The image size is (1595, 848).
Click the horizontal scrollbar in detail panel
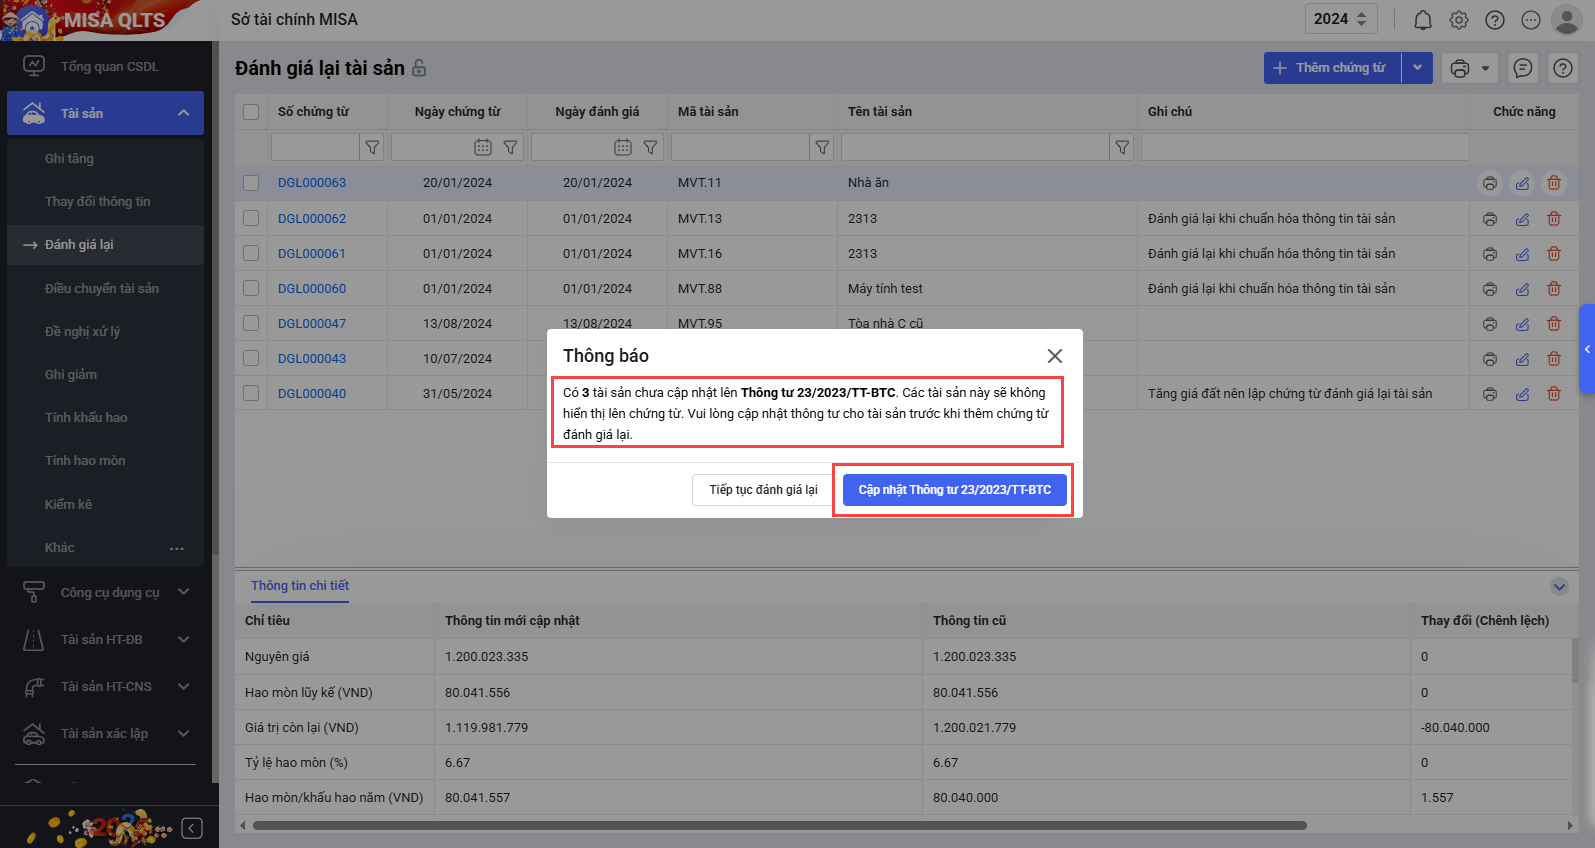(780, 826)
